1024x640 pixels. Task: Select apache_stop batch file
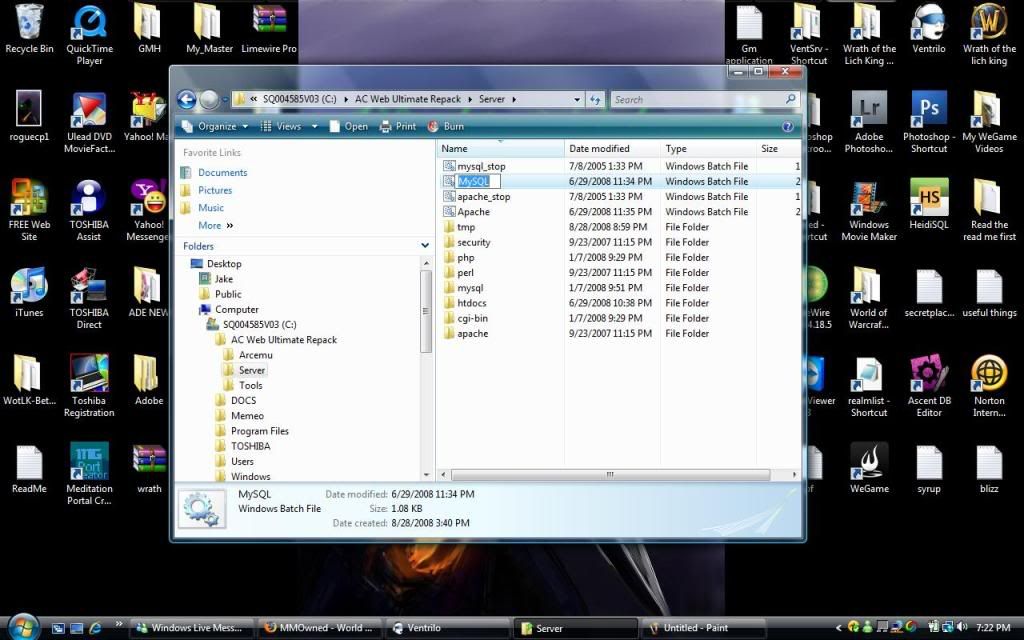click(x=483, y=197)
